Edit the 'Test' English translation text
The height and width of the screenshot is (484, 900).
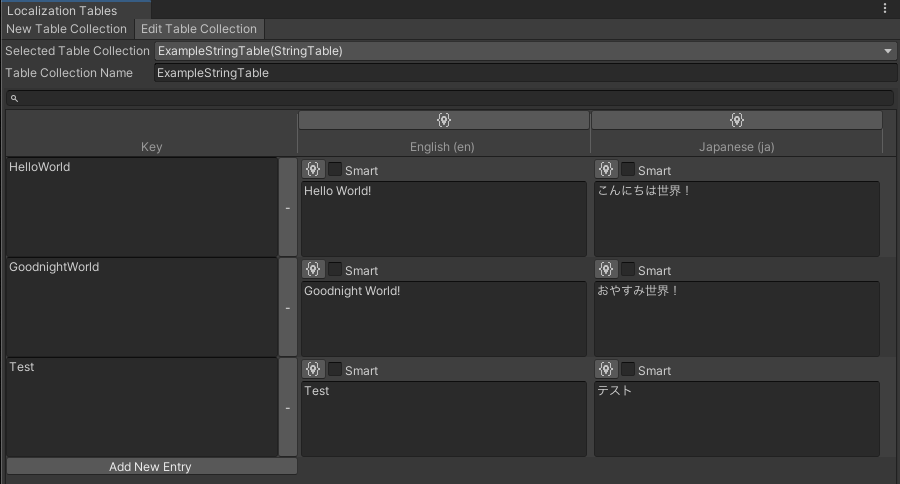click(444, 419)
